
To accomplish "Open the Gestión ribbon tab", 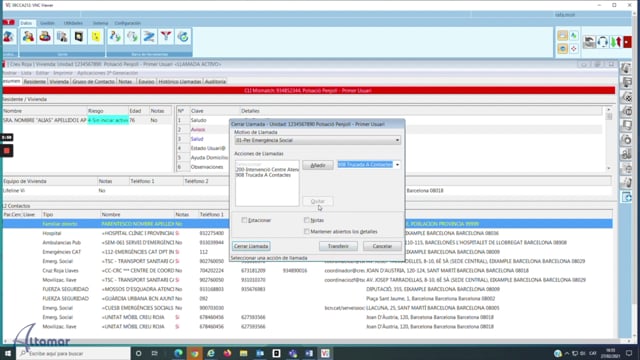I will (47, 23).
